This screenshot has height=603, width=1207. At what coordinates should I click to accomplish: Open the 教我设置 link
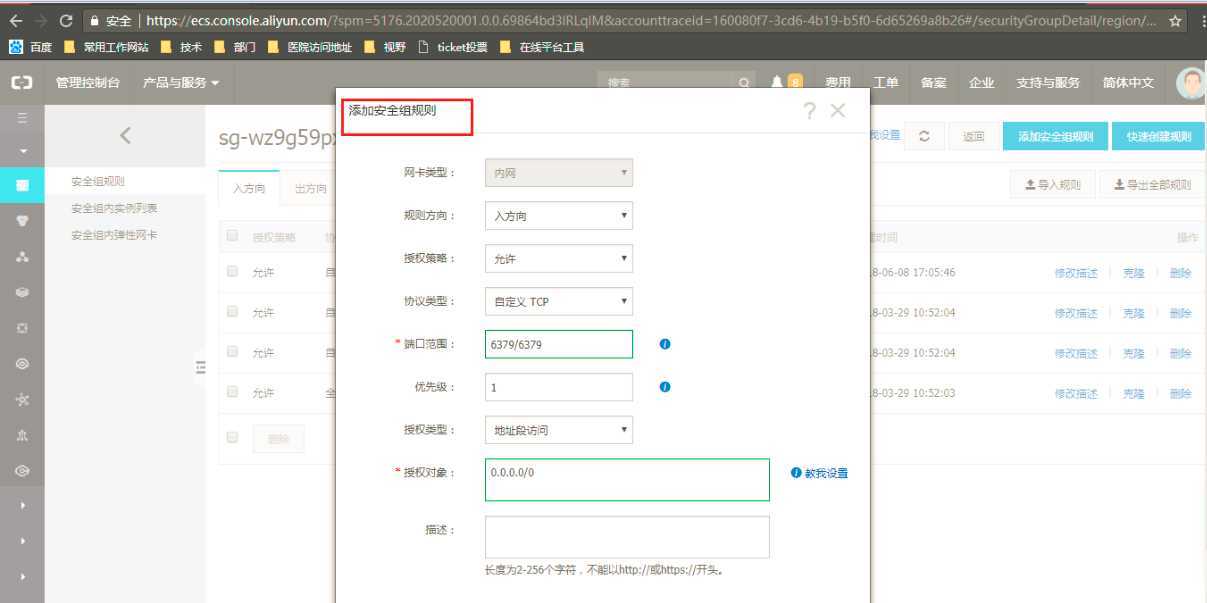click(826, 473)
